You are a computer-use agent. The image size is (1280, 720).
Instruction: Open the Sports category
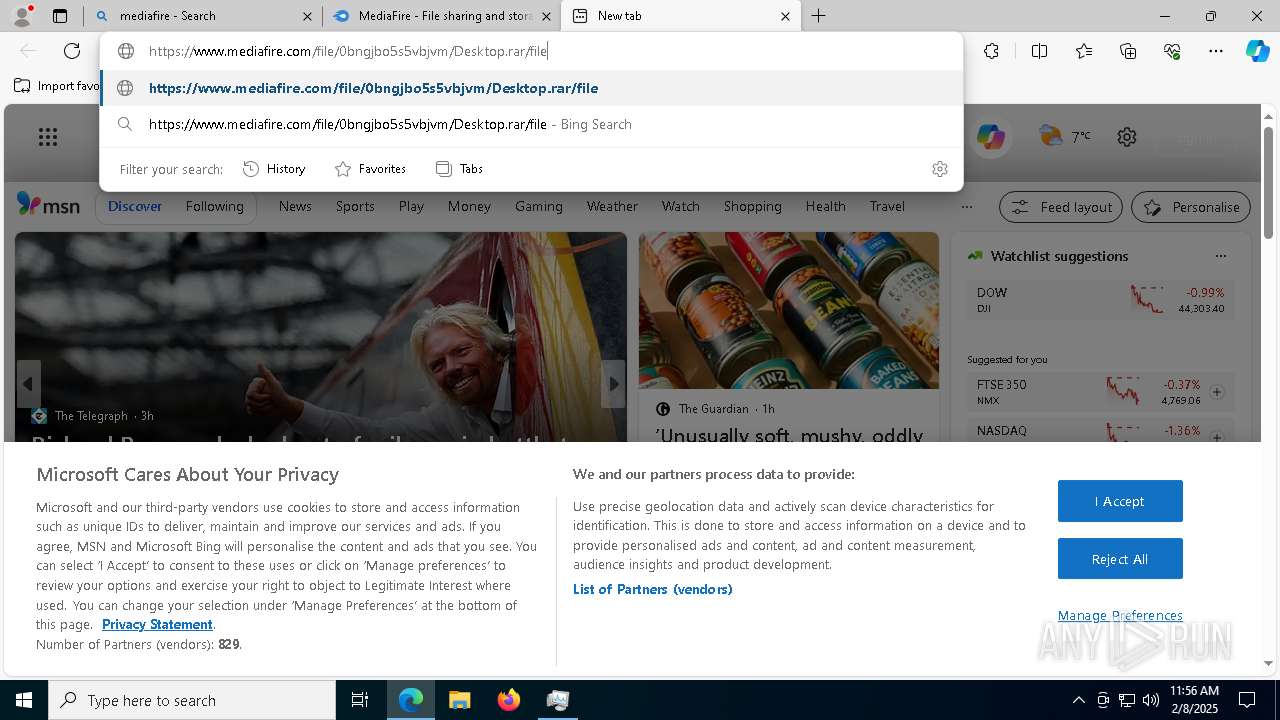coord(355,206)
